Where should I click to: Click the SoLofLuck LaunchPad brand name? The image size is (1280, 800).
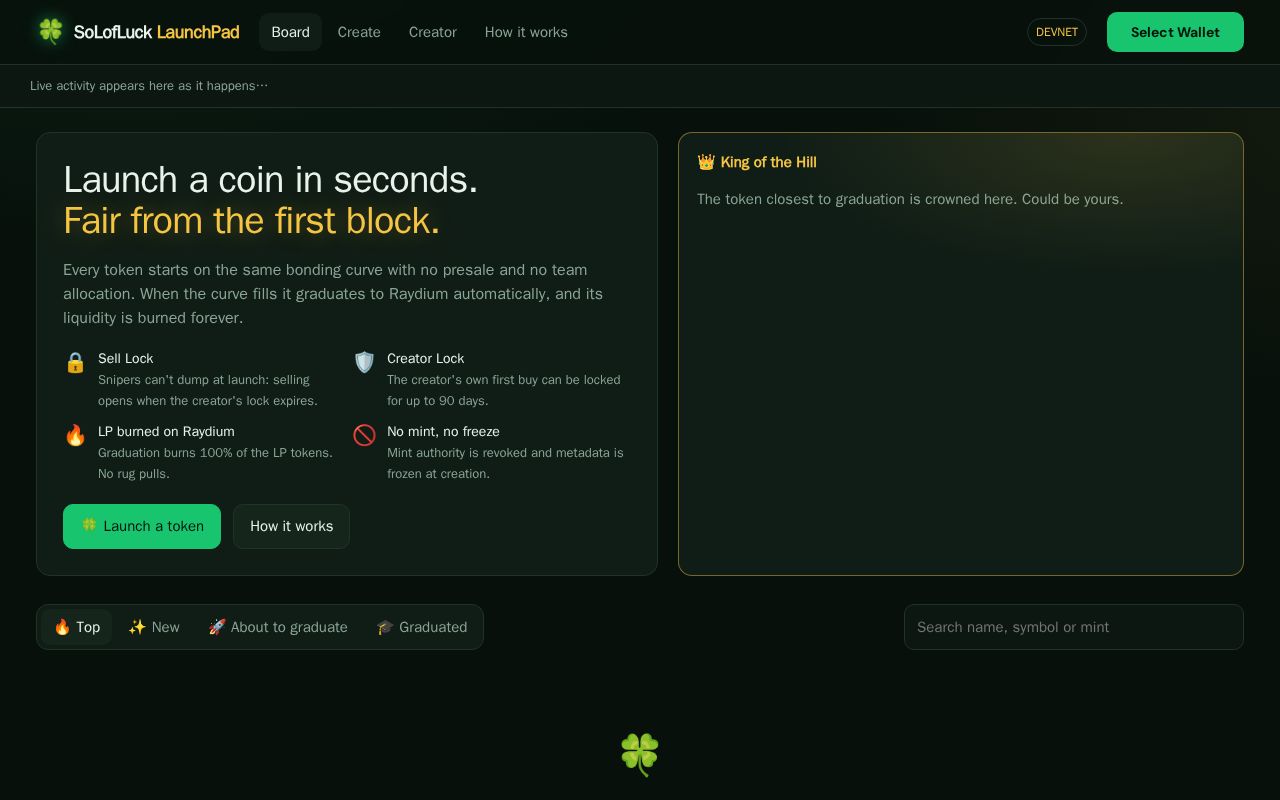[156, 32]
